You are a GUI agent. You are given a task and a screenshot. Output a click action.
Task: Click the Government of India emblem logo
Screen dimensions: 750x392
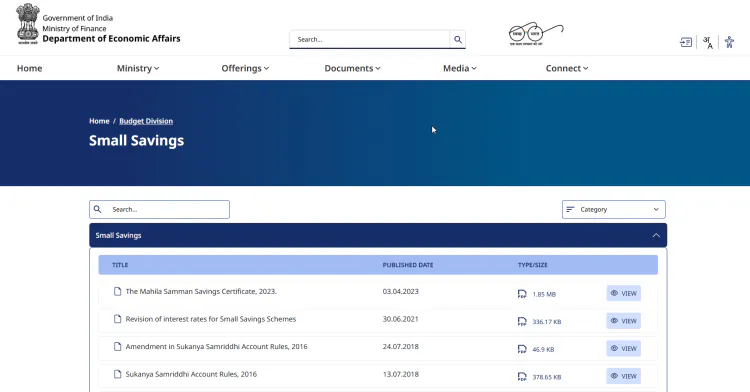click(x=28, y=24)
